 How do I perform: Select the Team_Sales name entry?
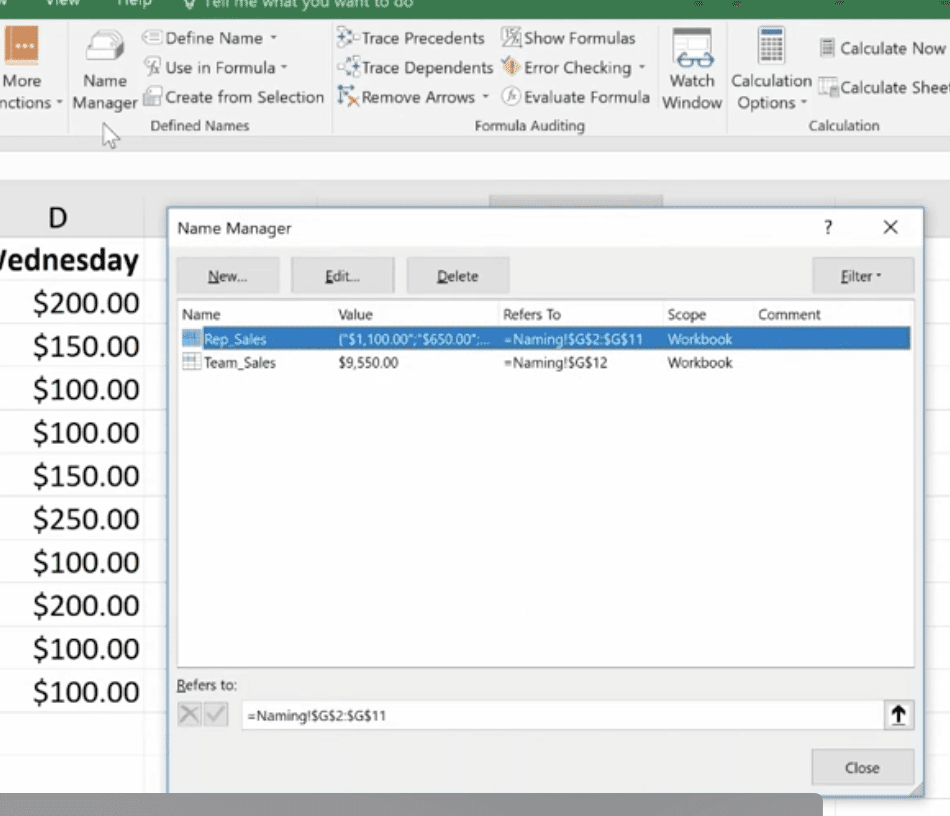click(x=240, y=363)
